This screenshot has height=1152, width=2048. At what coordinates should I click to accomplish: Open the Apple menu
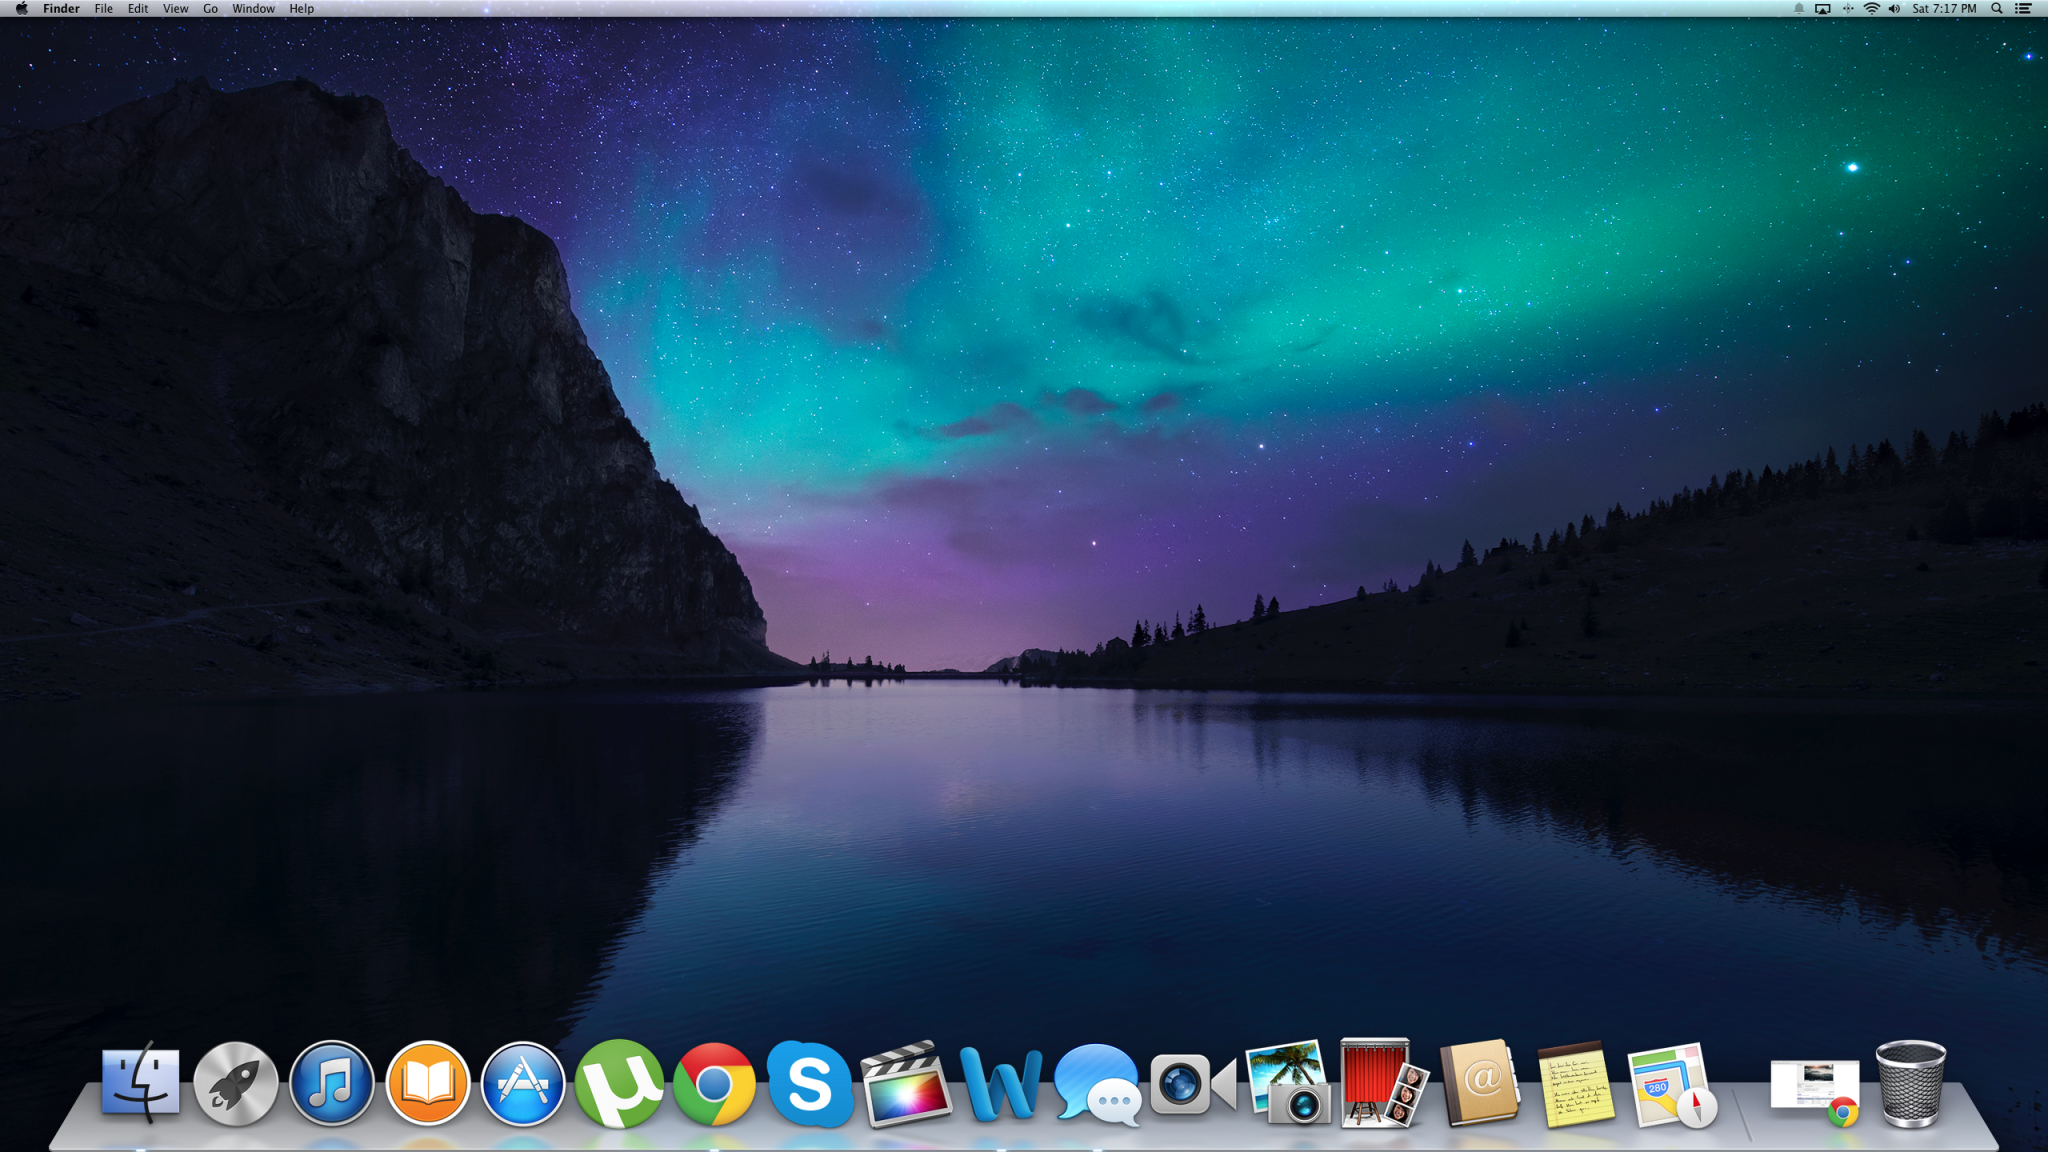(21, 9)
